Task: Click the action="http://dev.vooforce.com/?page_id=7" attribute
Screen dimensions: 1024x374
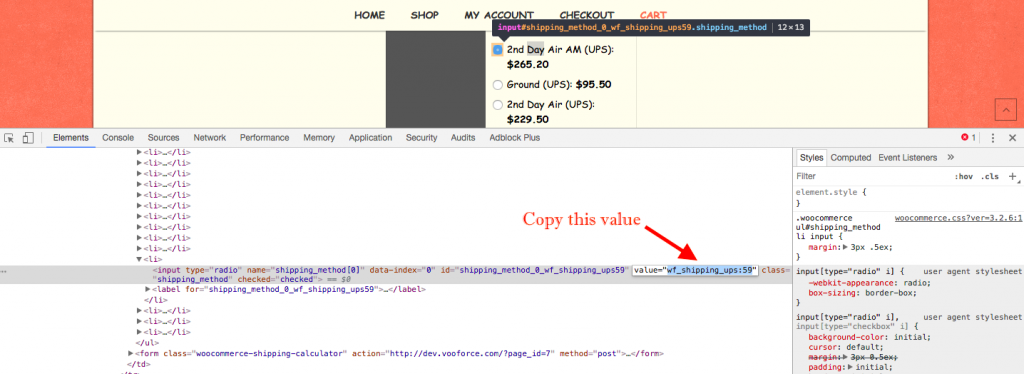Action: [453, 353]
